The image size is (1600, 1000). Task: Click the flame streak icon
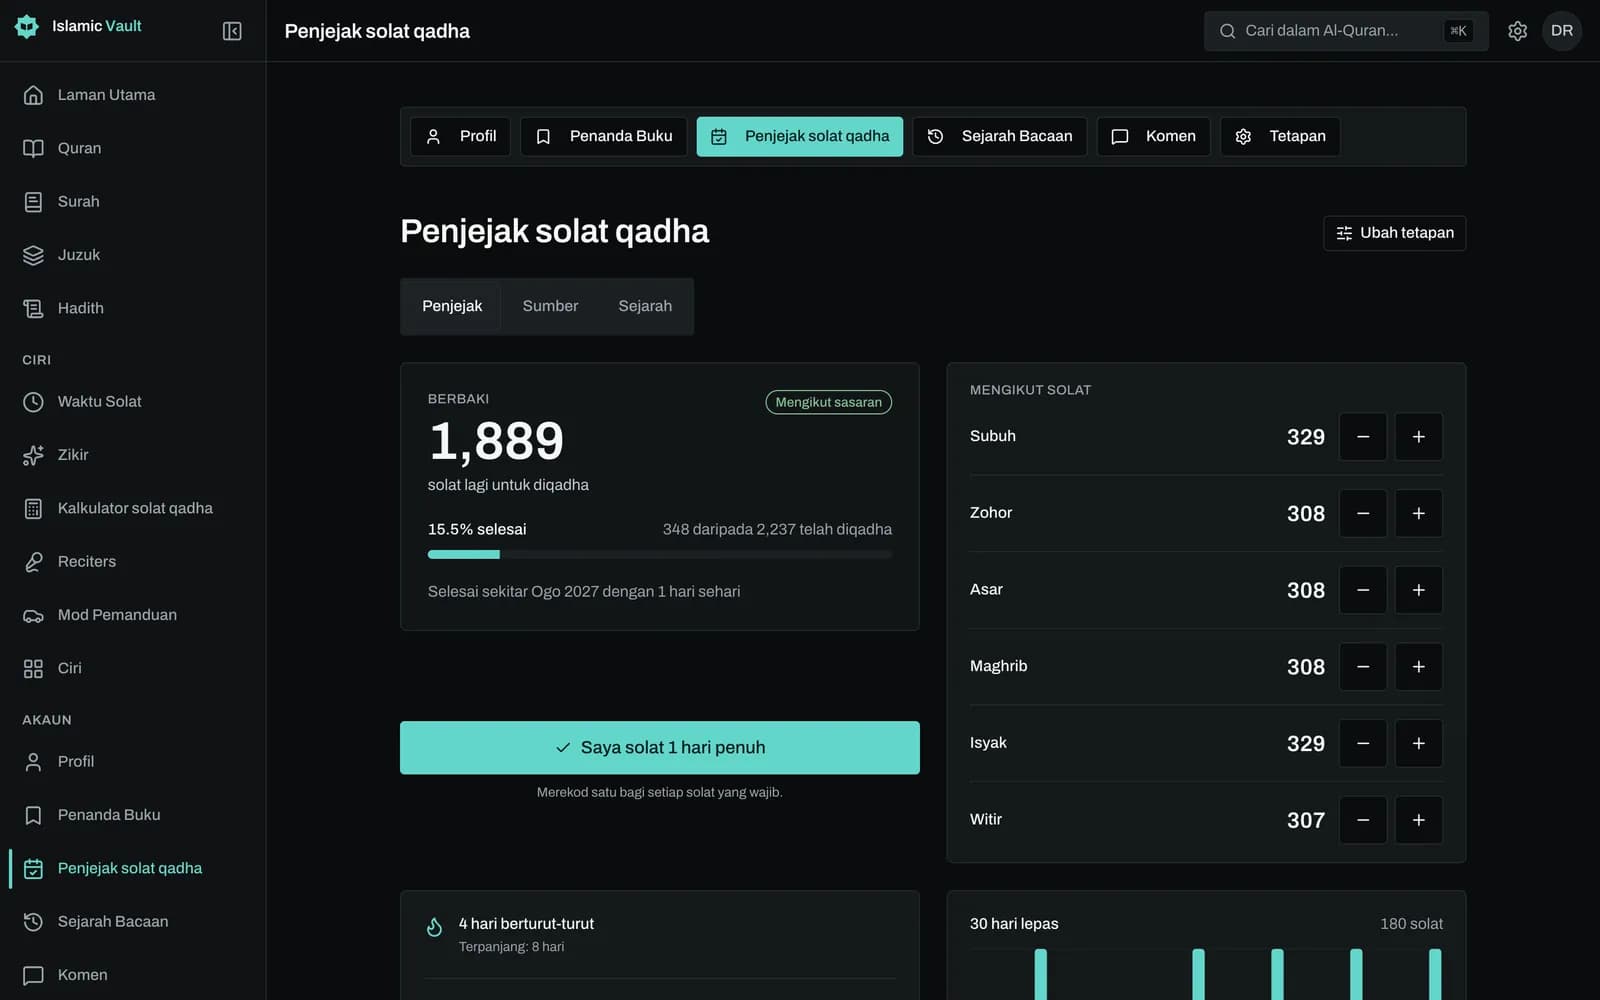[434, 927]
